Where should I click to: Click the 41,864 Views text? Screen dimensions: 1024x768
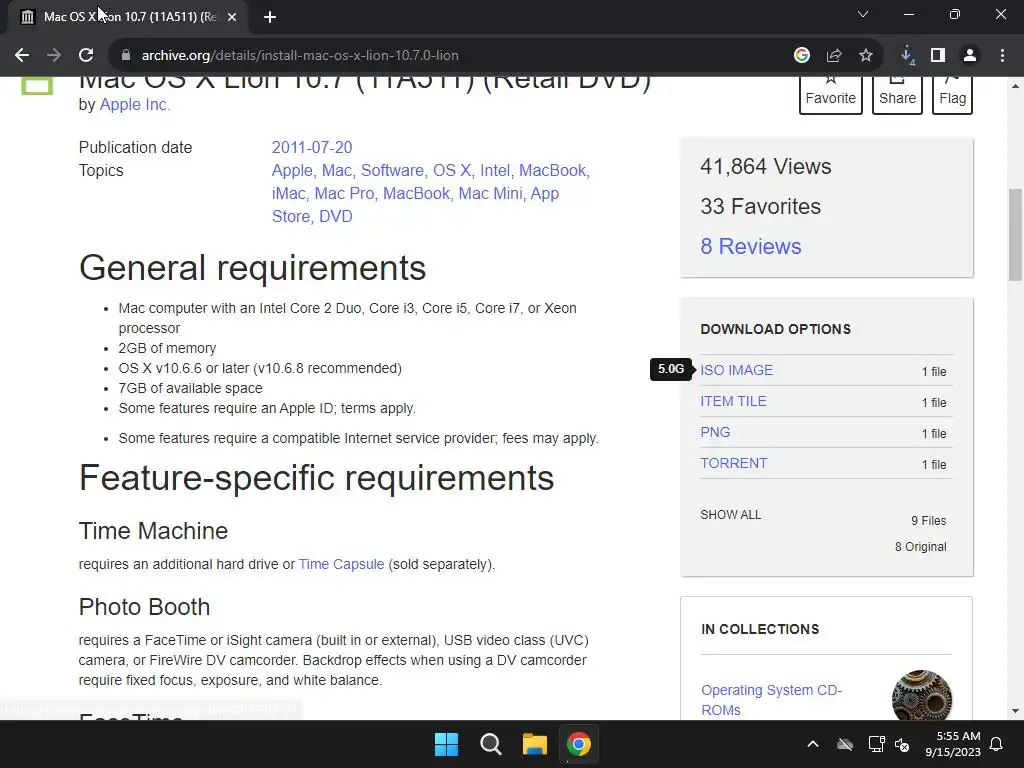[x=765, y=167]
